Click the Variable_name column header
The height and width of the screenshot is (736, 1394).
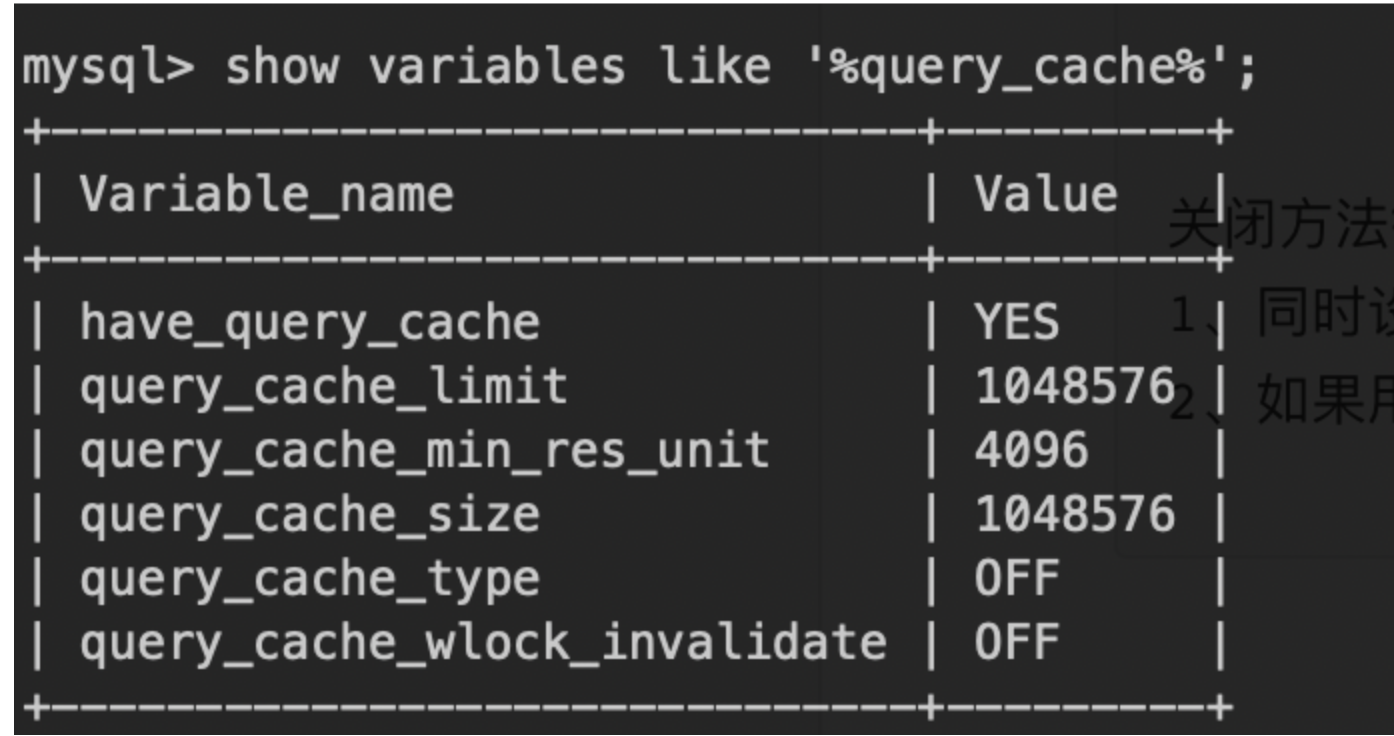267,195
